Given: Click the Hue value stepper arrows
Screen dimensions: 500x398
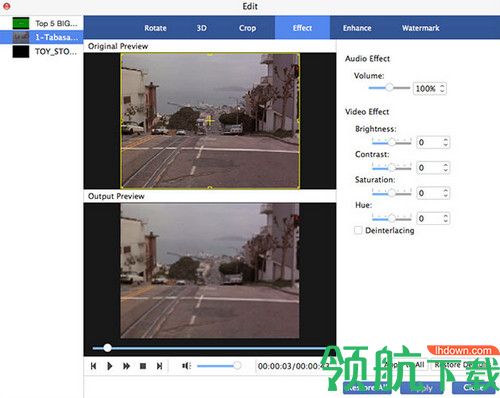Looking at the screenshot, I should pos(446,218).
